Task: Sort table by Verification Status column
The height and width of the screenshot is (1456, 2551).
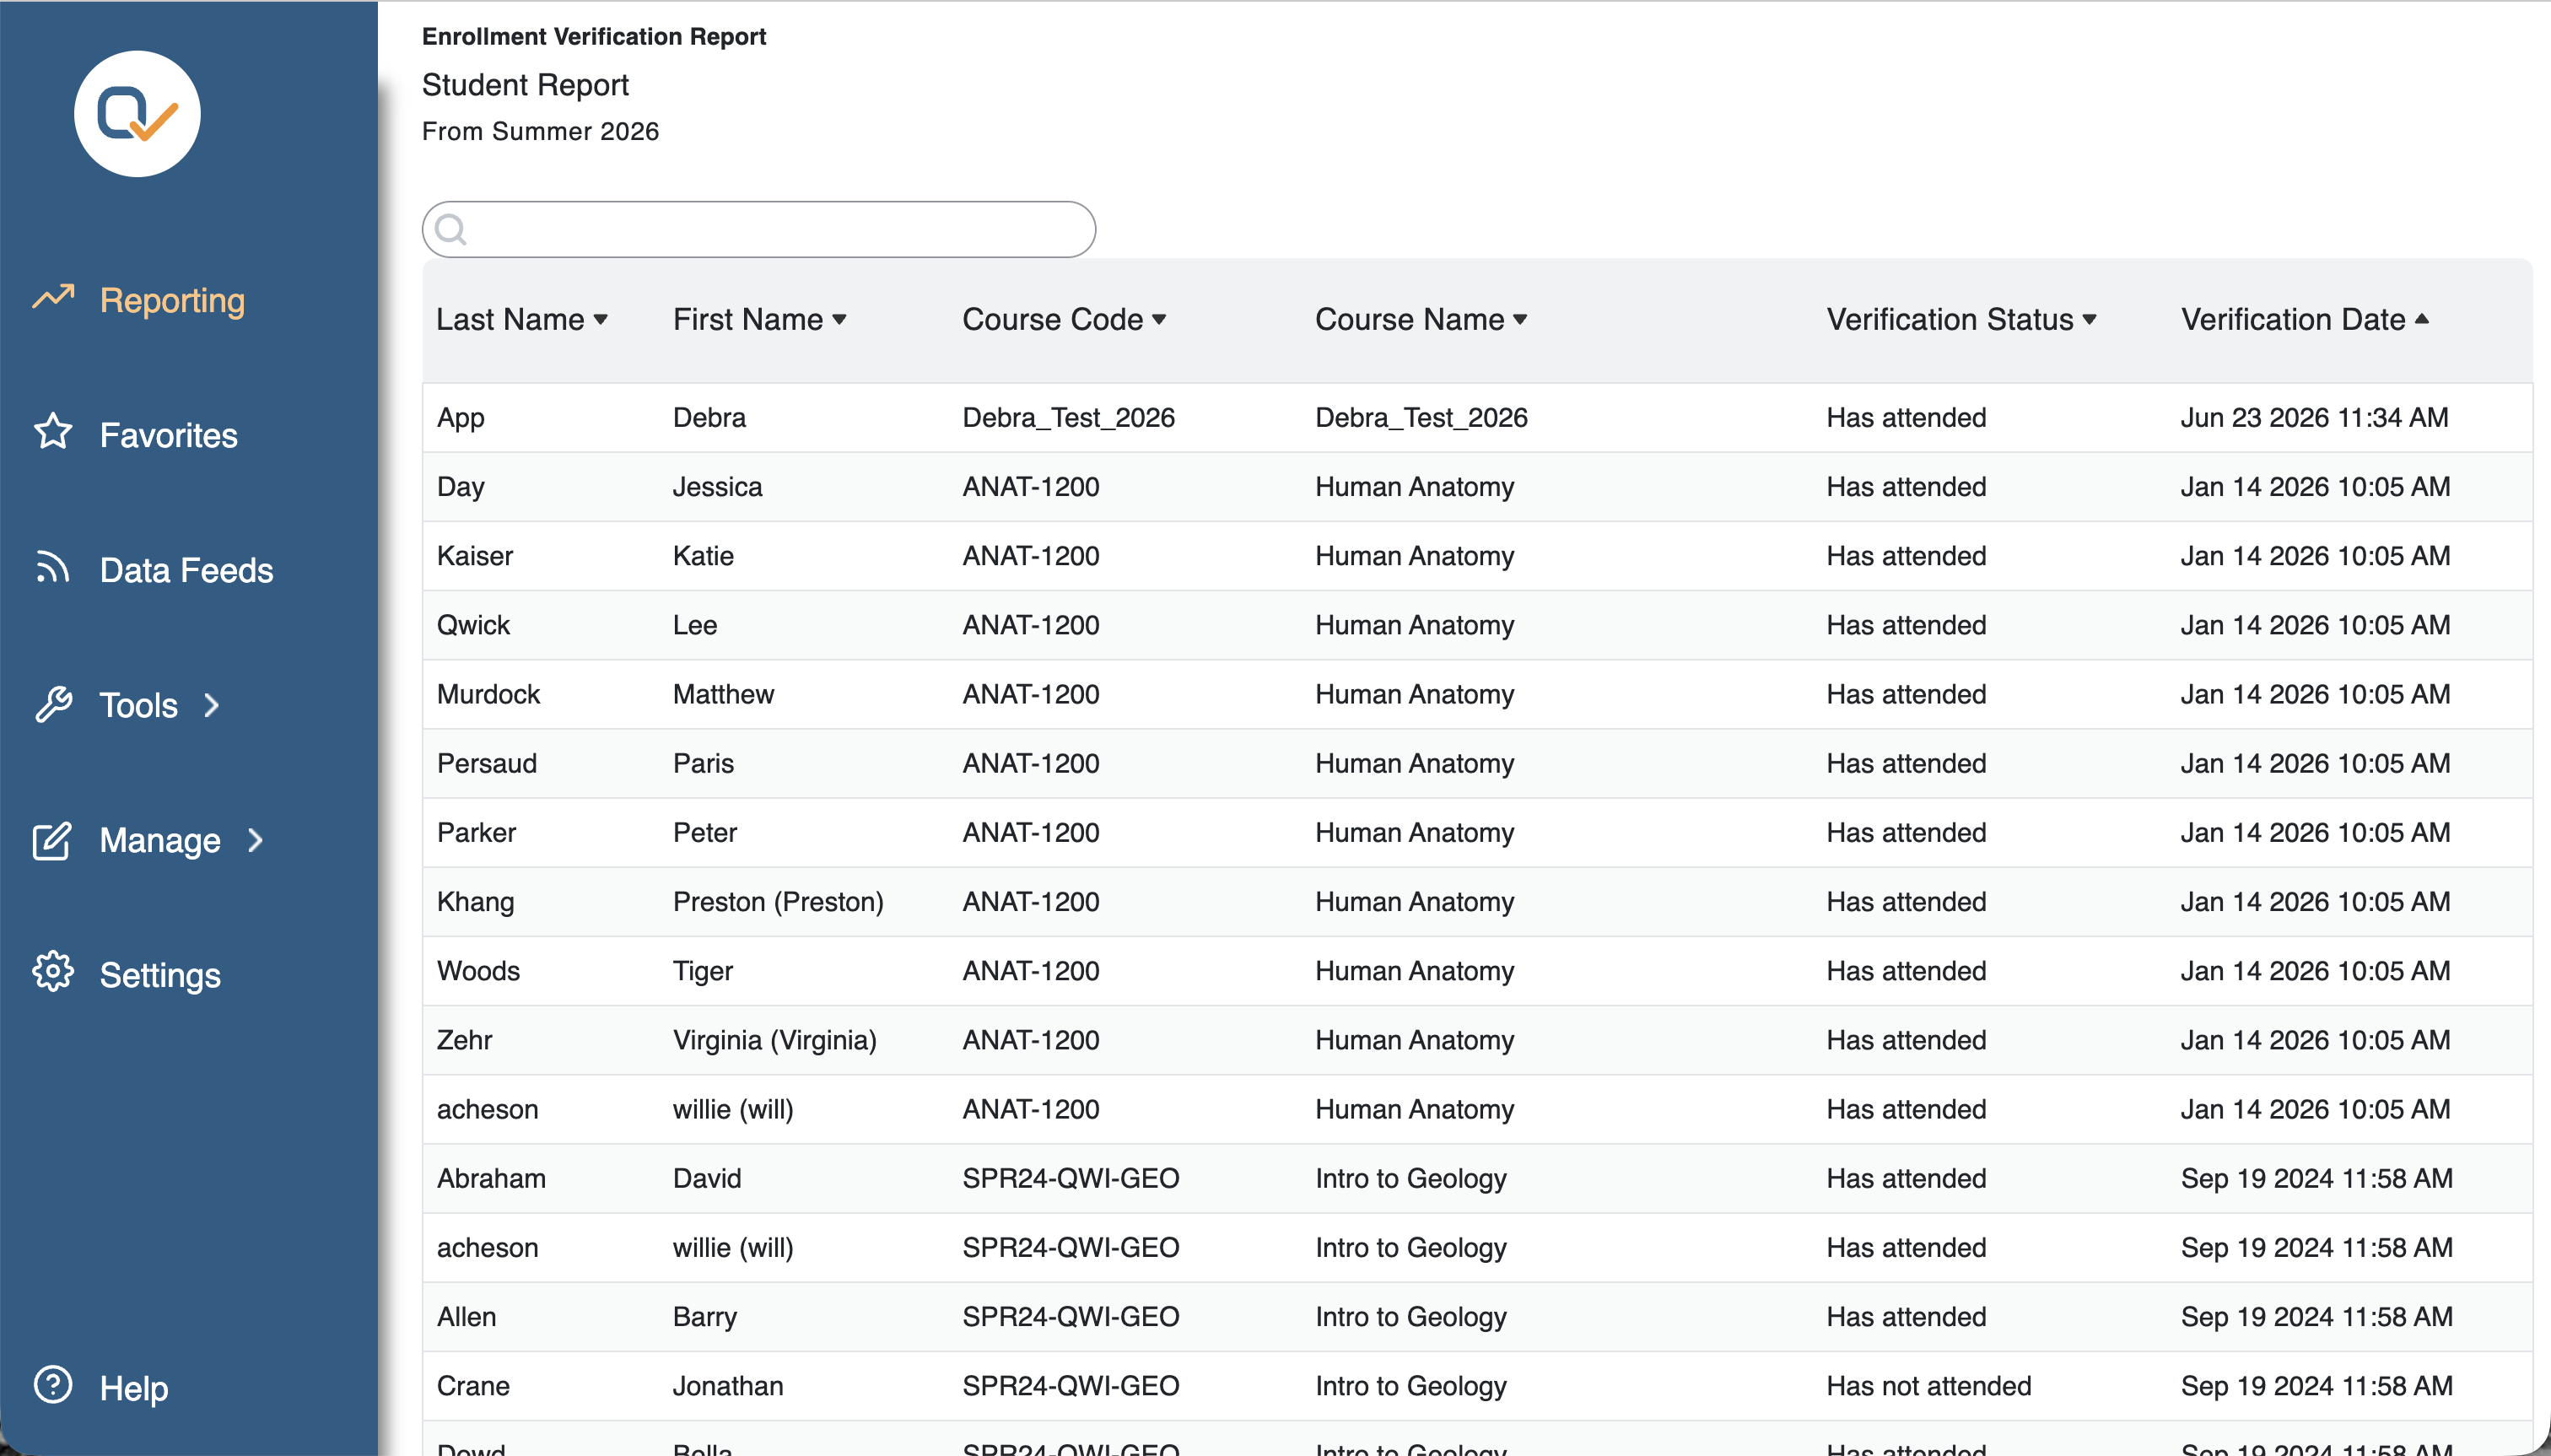Action: click(x=1961, y=319)
